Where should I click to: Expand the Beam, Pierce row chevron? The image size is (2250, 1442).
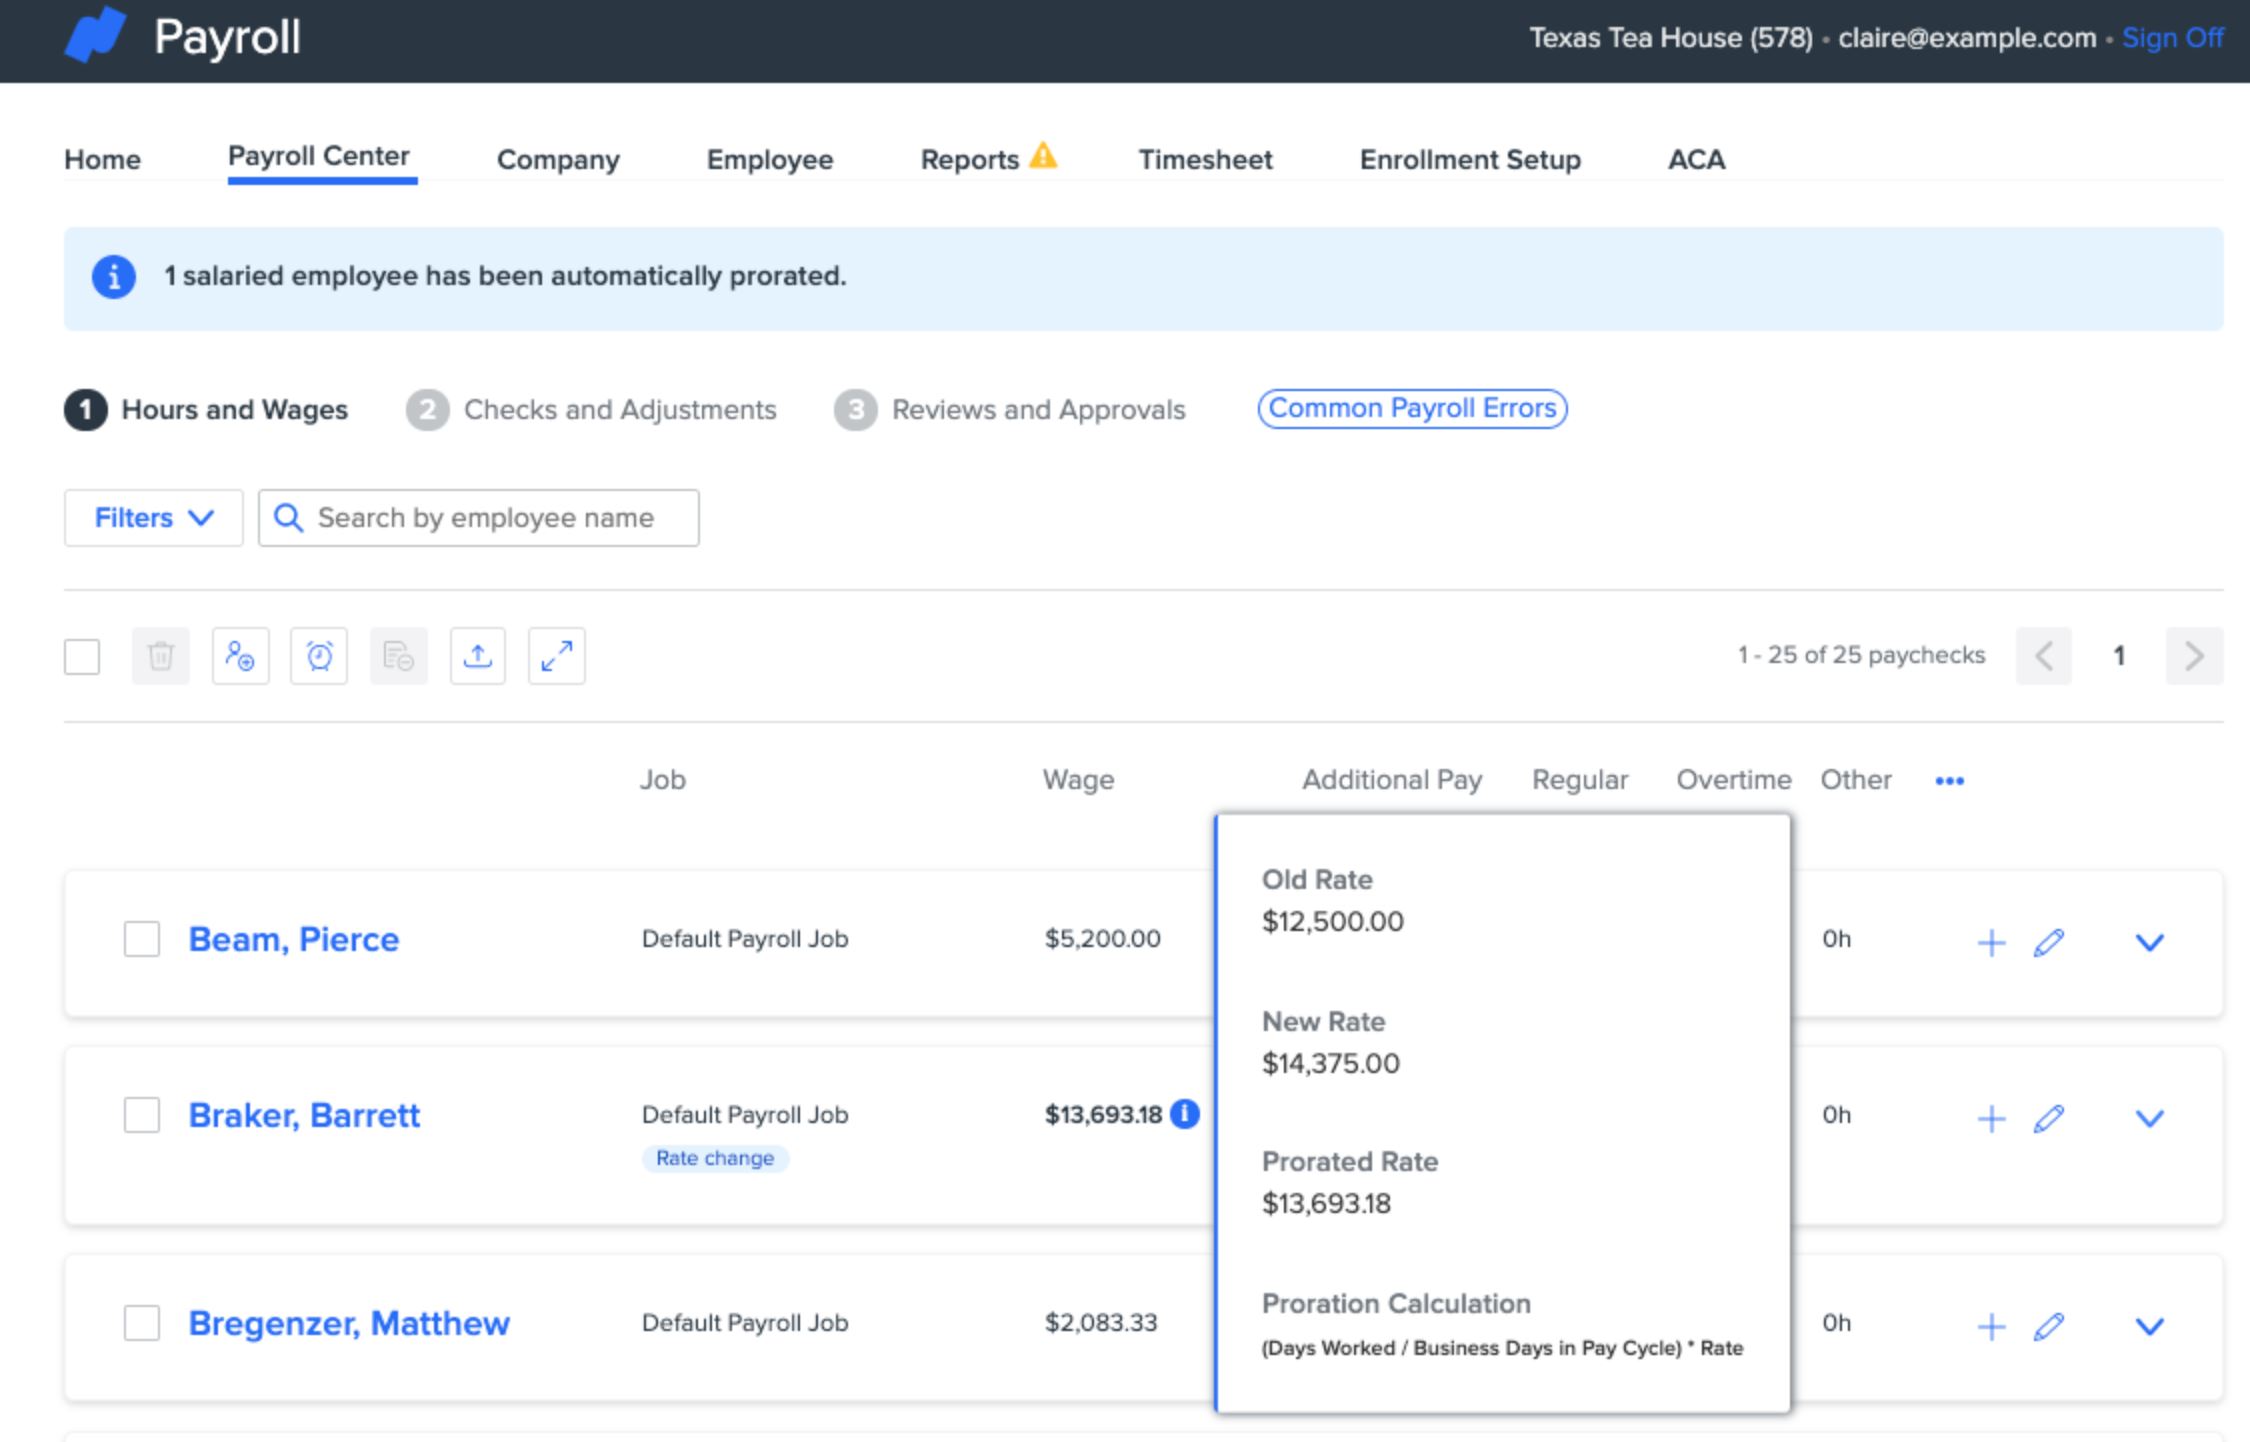(x=2150, y=942)
